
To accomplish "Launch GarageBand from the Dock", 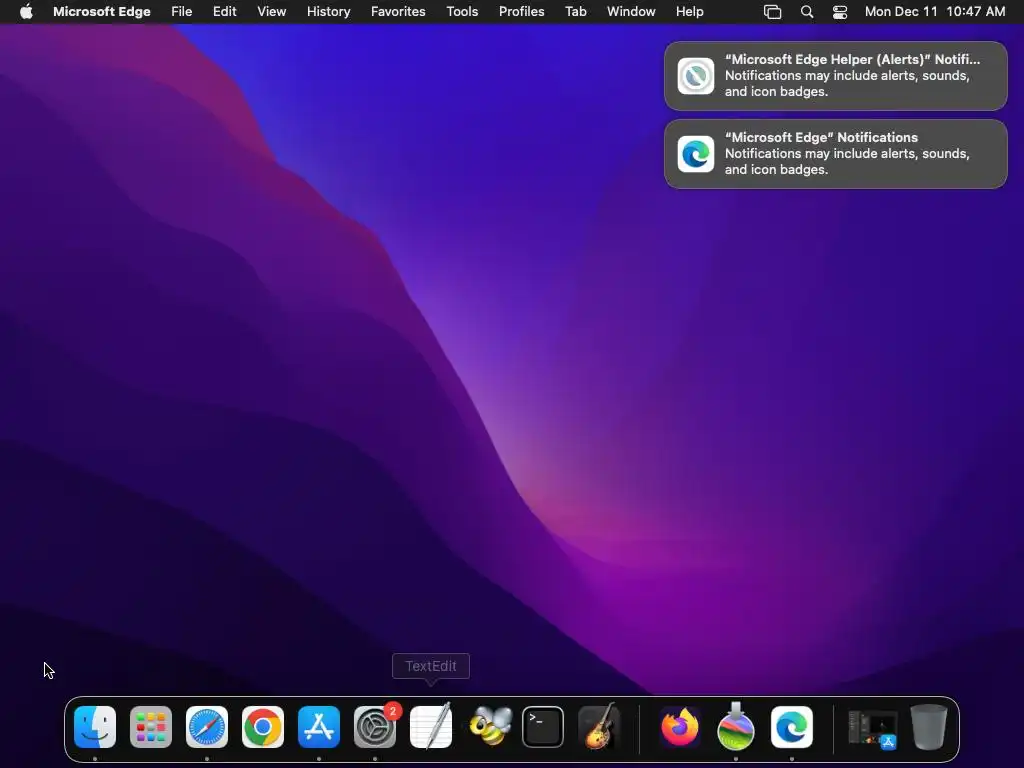I will pos(599,727).
